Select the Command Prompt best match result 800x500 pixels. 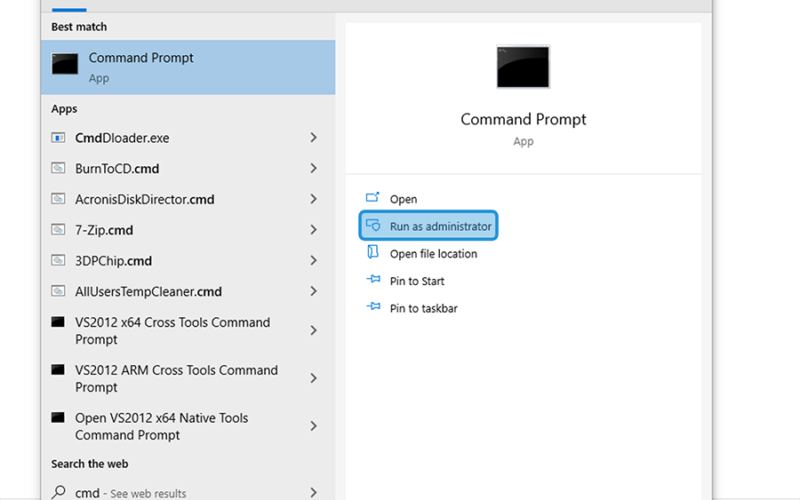click(x=188, y=67)
